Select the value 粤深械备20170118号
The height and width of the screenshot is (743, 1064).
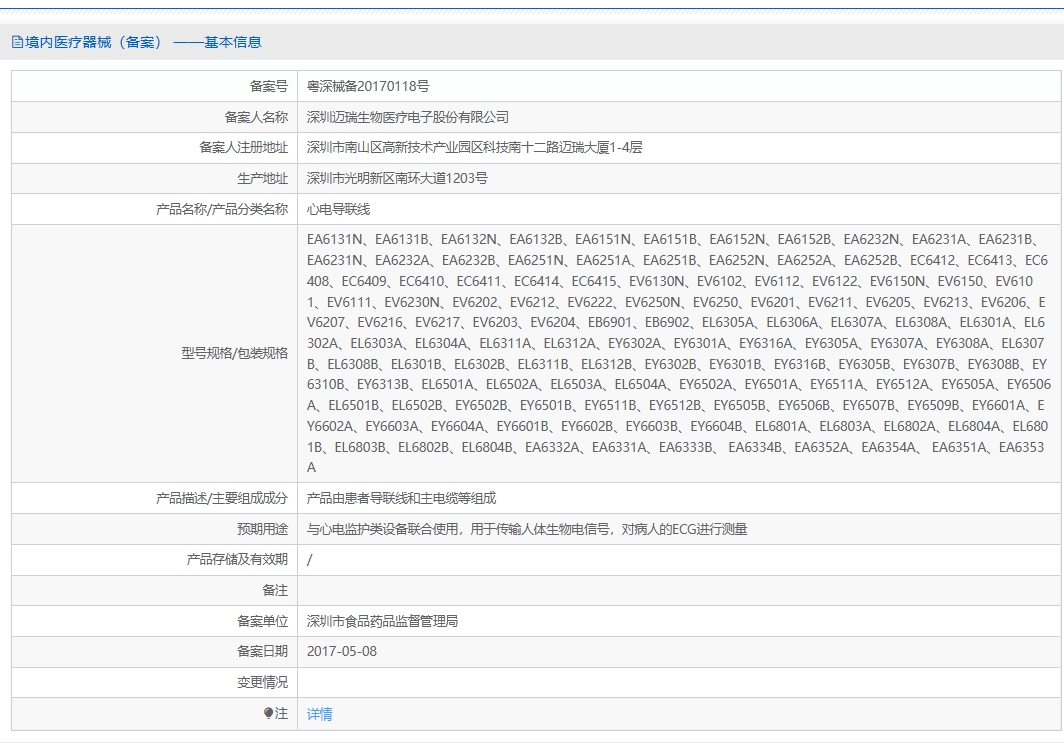(368, 86)
